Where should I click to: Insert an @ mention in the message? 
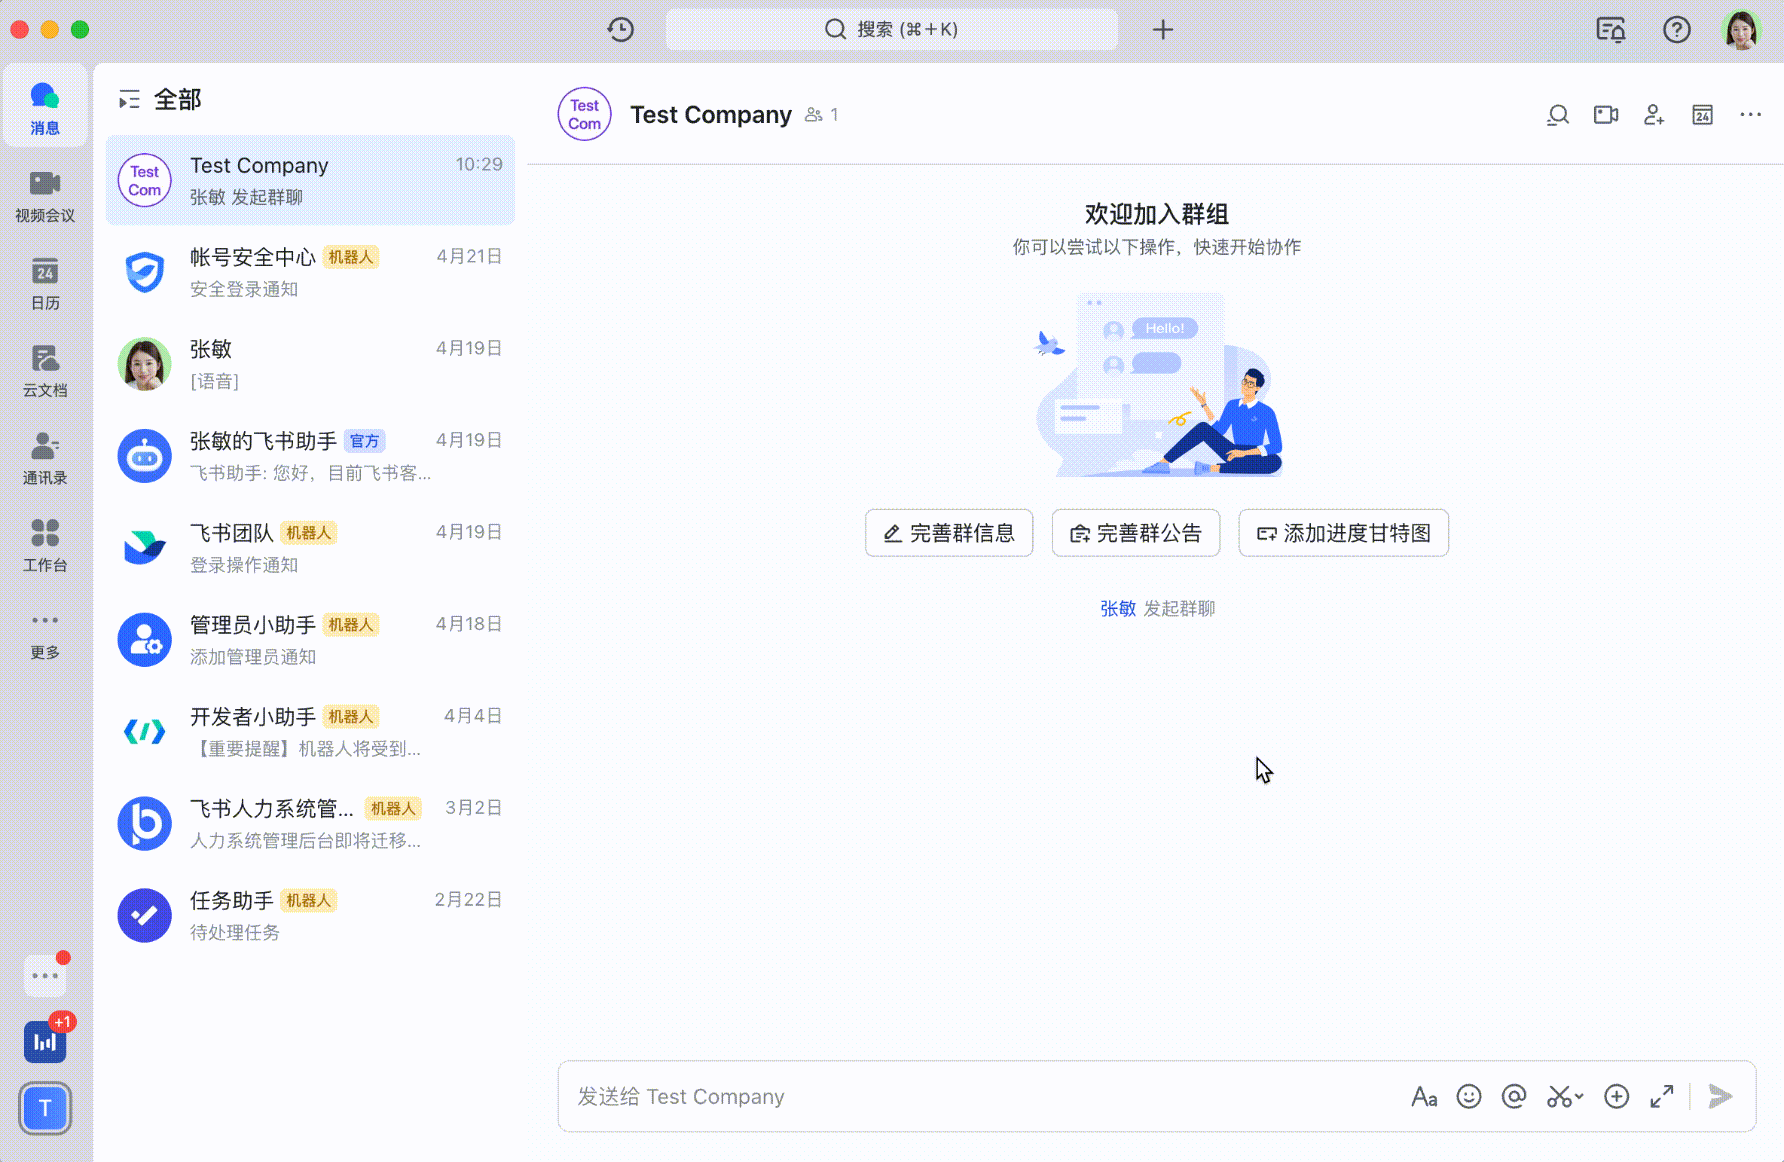1513,1096
